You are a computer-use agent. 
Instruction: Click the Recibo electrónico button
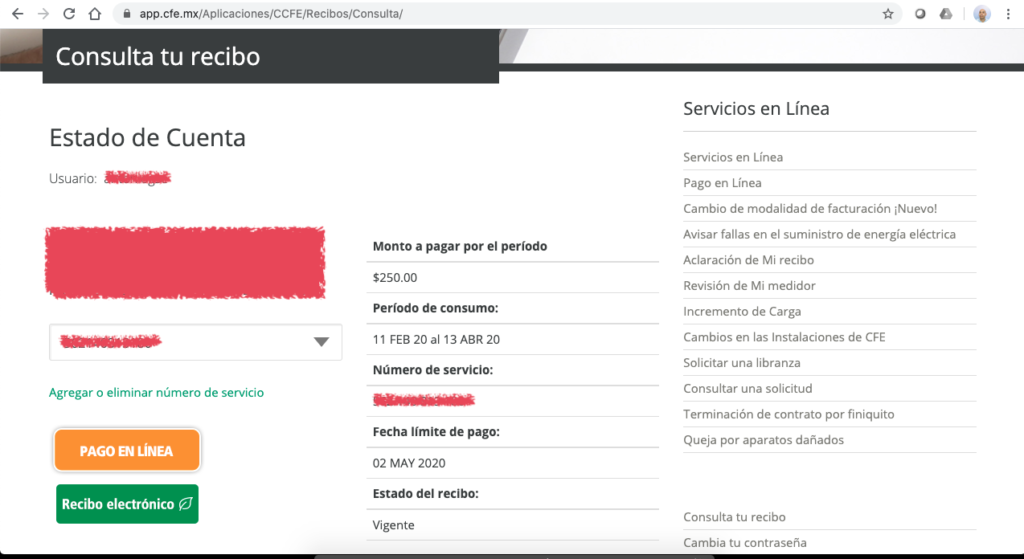point(127,503)
